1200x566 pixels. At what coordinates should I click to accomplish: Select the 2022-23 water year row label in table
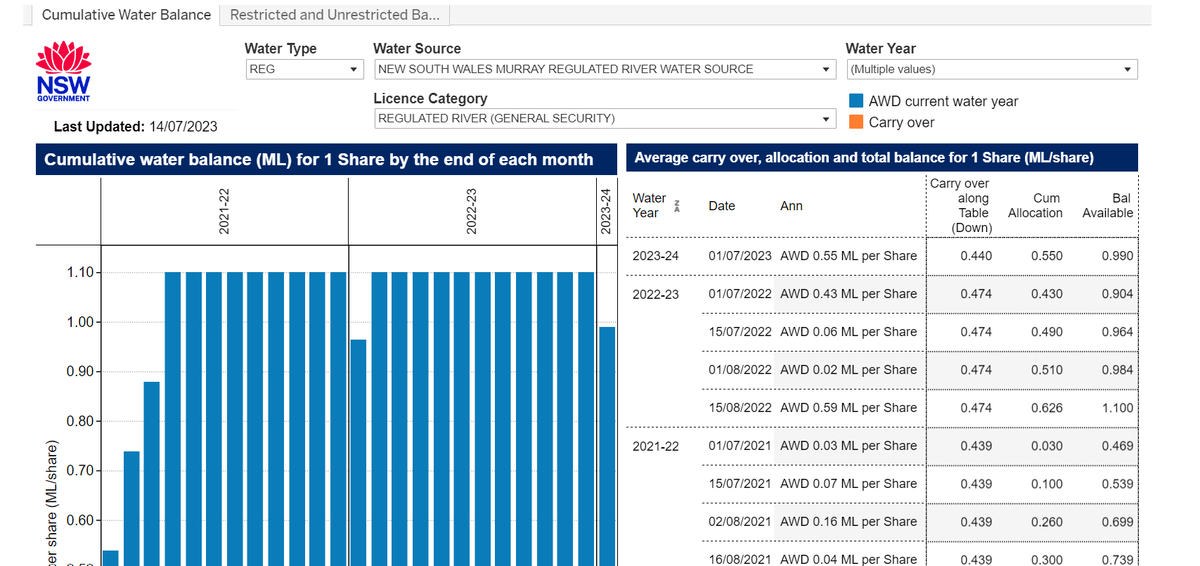tap(655, 294)
